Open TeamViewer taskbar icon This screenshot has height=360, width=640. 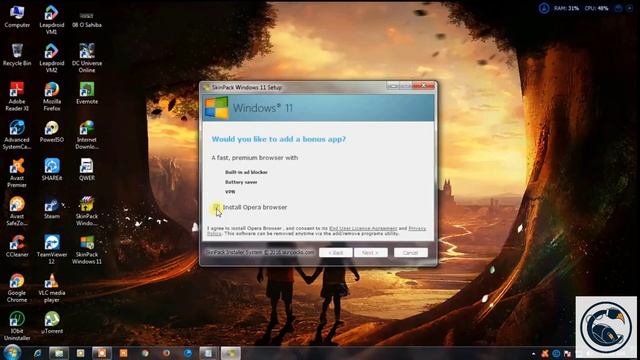pyautogui.click(x=188, y=353)
